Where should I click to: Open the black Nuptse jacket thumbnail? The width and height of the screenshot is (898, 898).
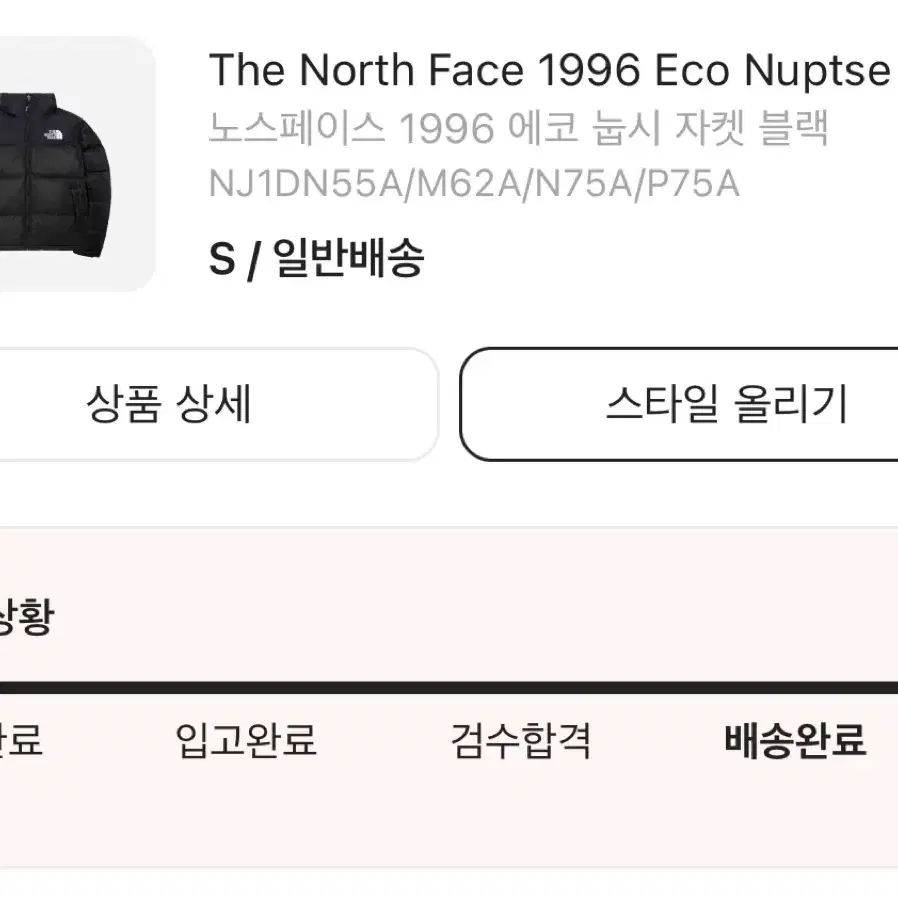coord(72,164)
